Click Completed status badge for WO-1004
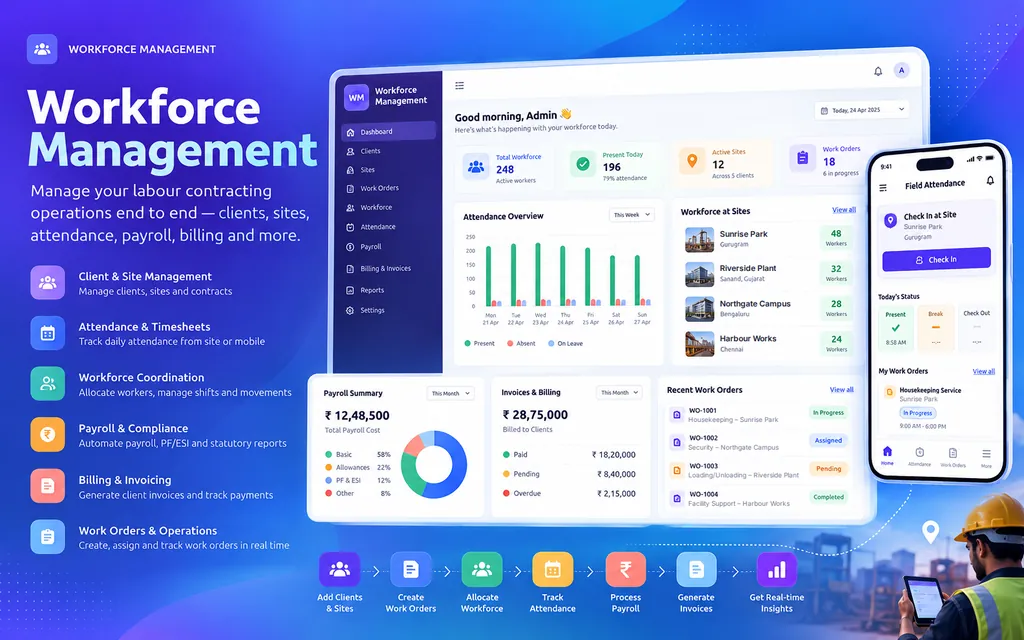The width and height of the screenshot is (1024, 640). pyautogui.click(x=828, y=497)
